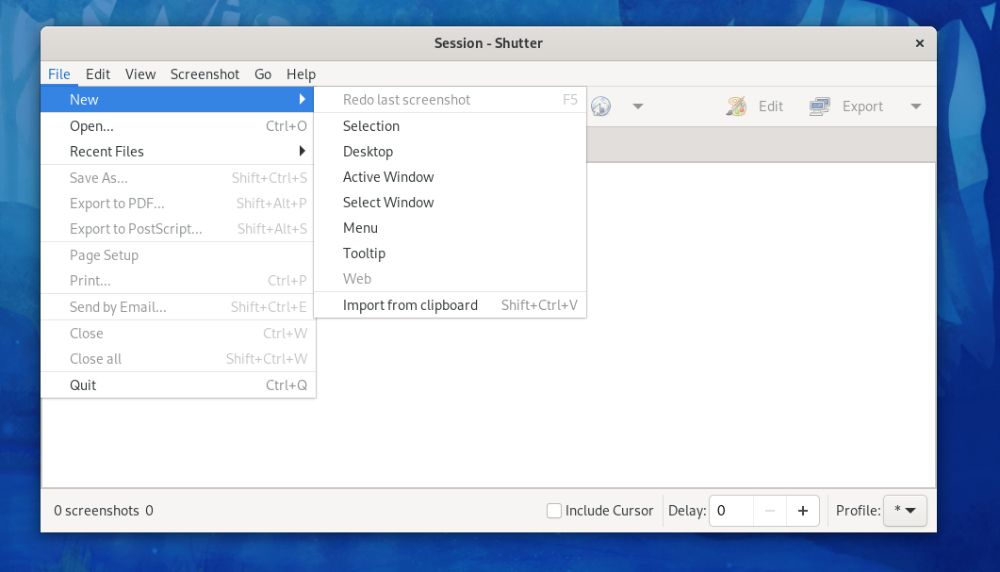Expand the Recent Files submenu
This screenshot has width=1000, height=572.
tap(178, 151)
